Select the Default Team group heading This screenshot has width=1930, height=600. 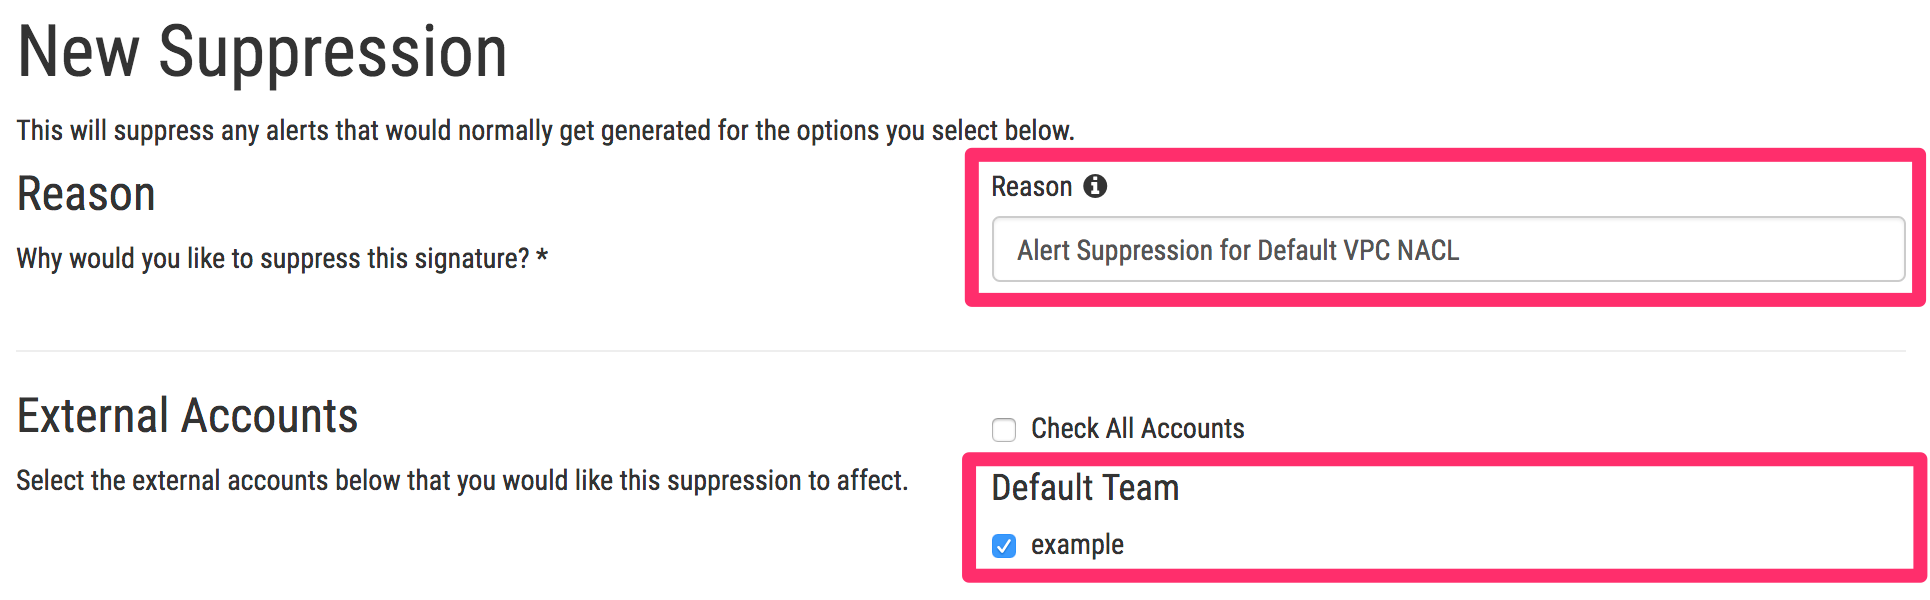point(1085,488)
